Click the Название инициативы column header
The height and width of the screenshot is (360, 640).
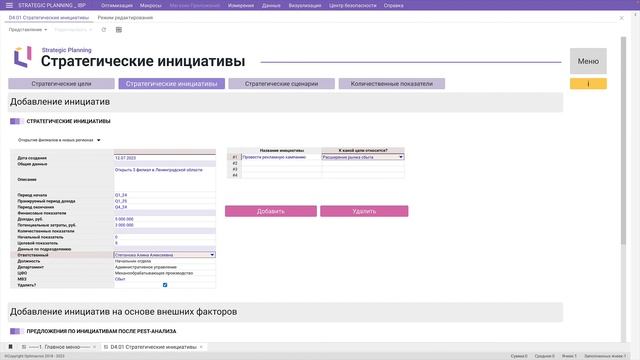point(281,151)
